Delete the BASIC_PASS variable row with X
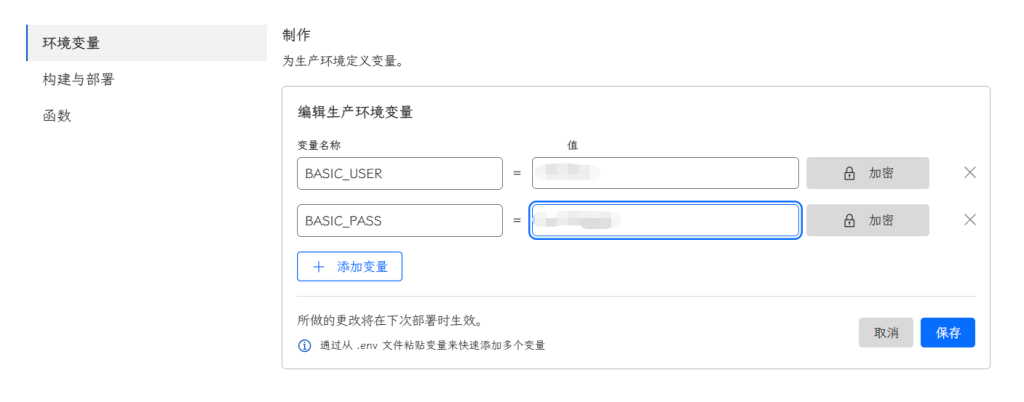1024x402 pixels. coord(969,220)
